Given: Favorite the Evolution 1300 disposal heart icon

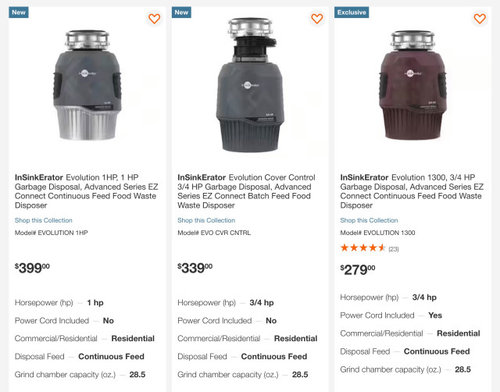Looking at the screenshot, I should point(480,19).
